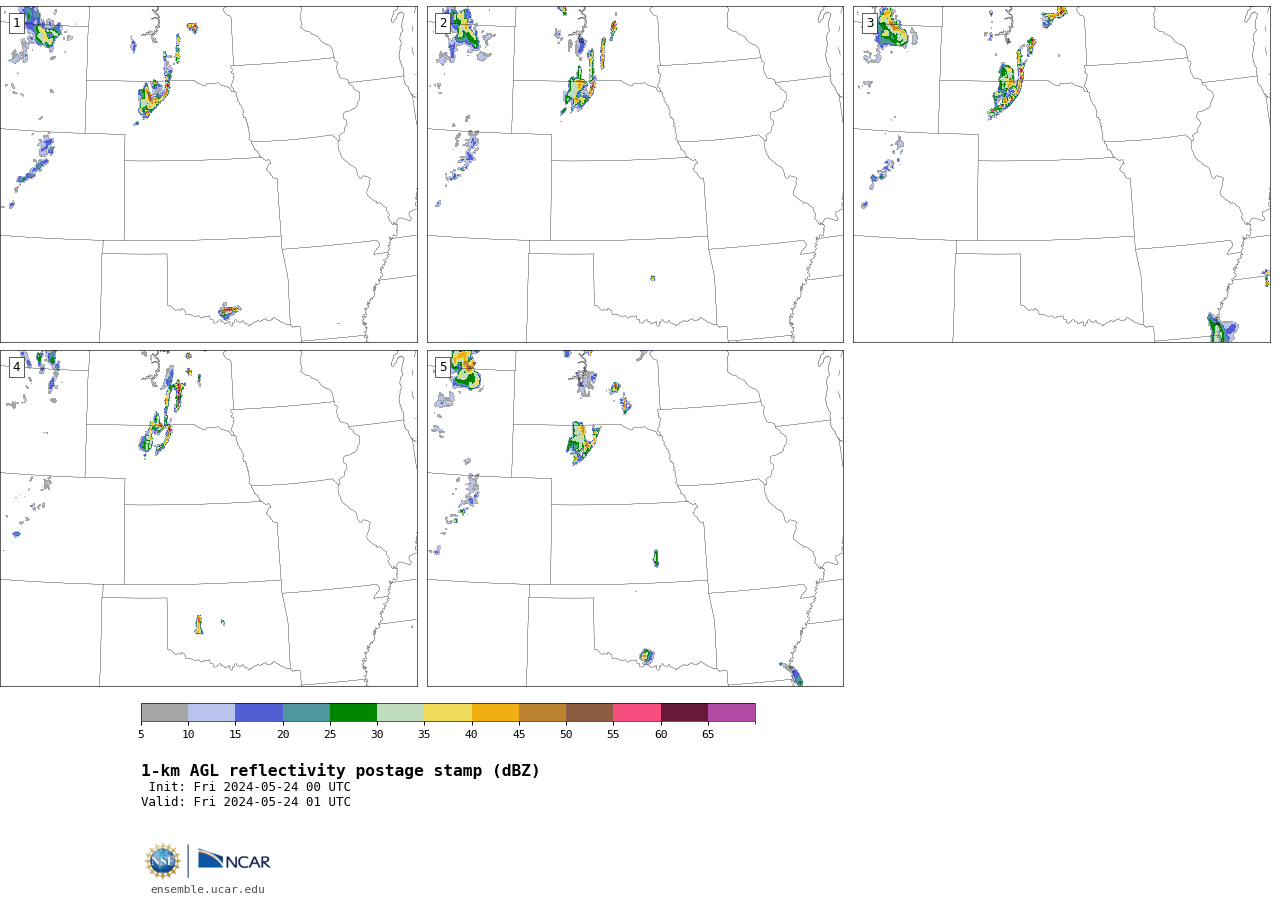Screen dimensions: 1280x901
Task: Click the colorbar tick label 40
Action: pyautogui.click(x=472, y=735)
